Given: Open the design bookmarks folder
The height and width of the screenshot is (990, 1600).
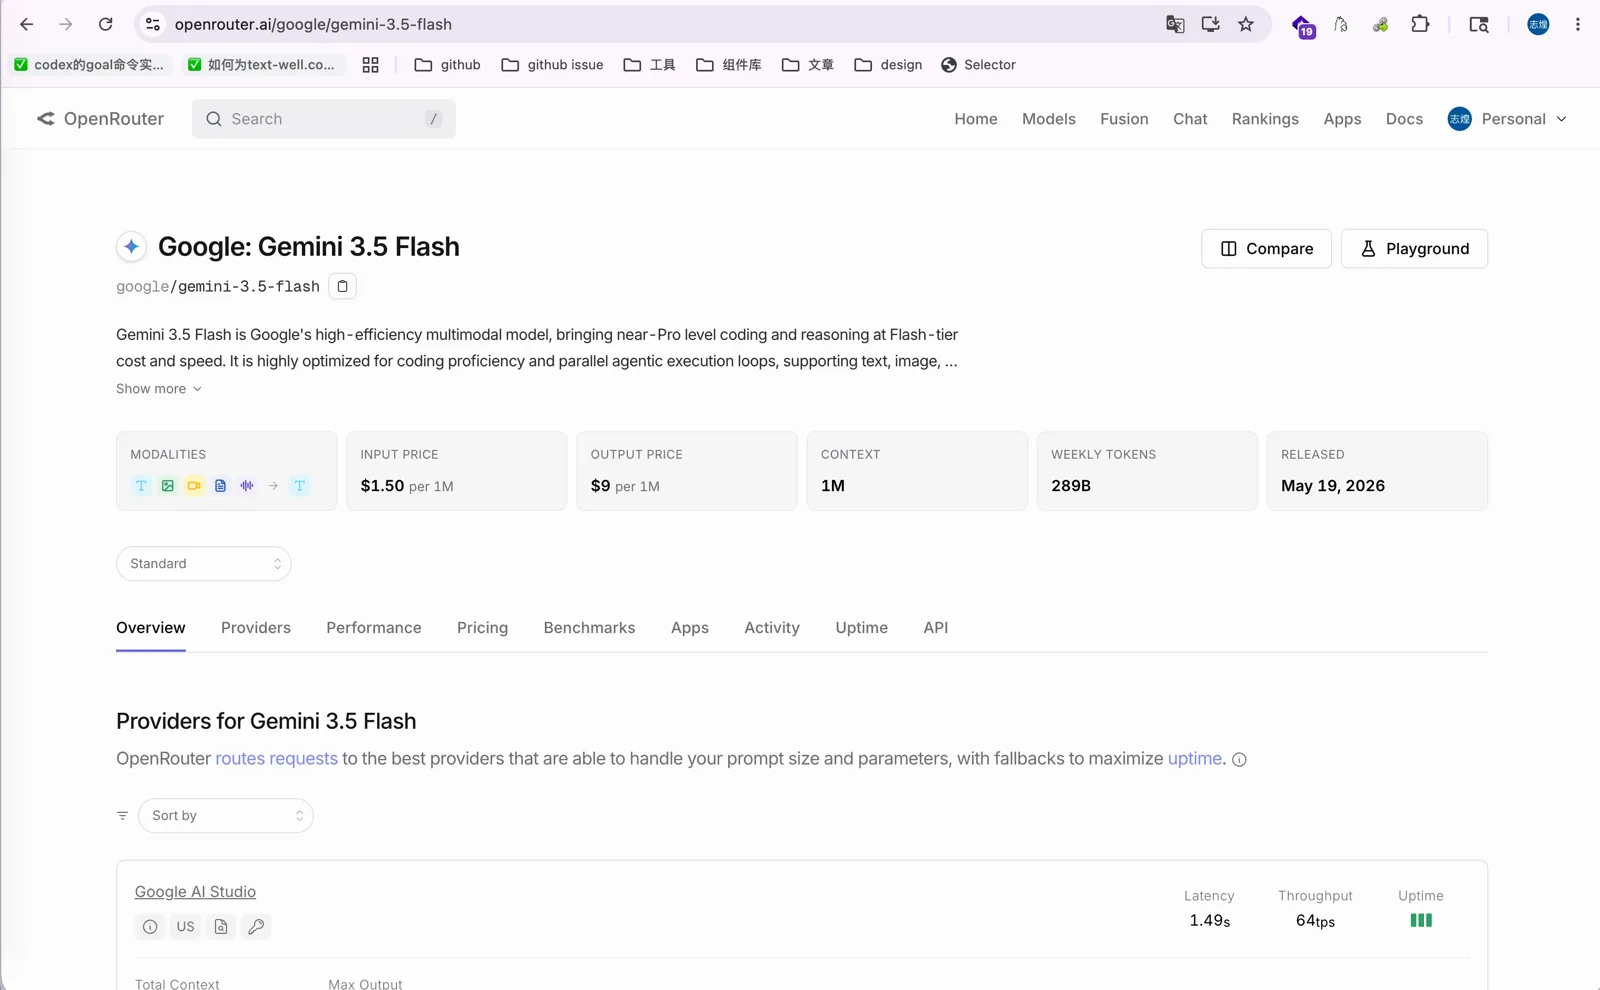Looking at the screenshot, I should tap(888, 65).
